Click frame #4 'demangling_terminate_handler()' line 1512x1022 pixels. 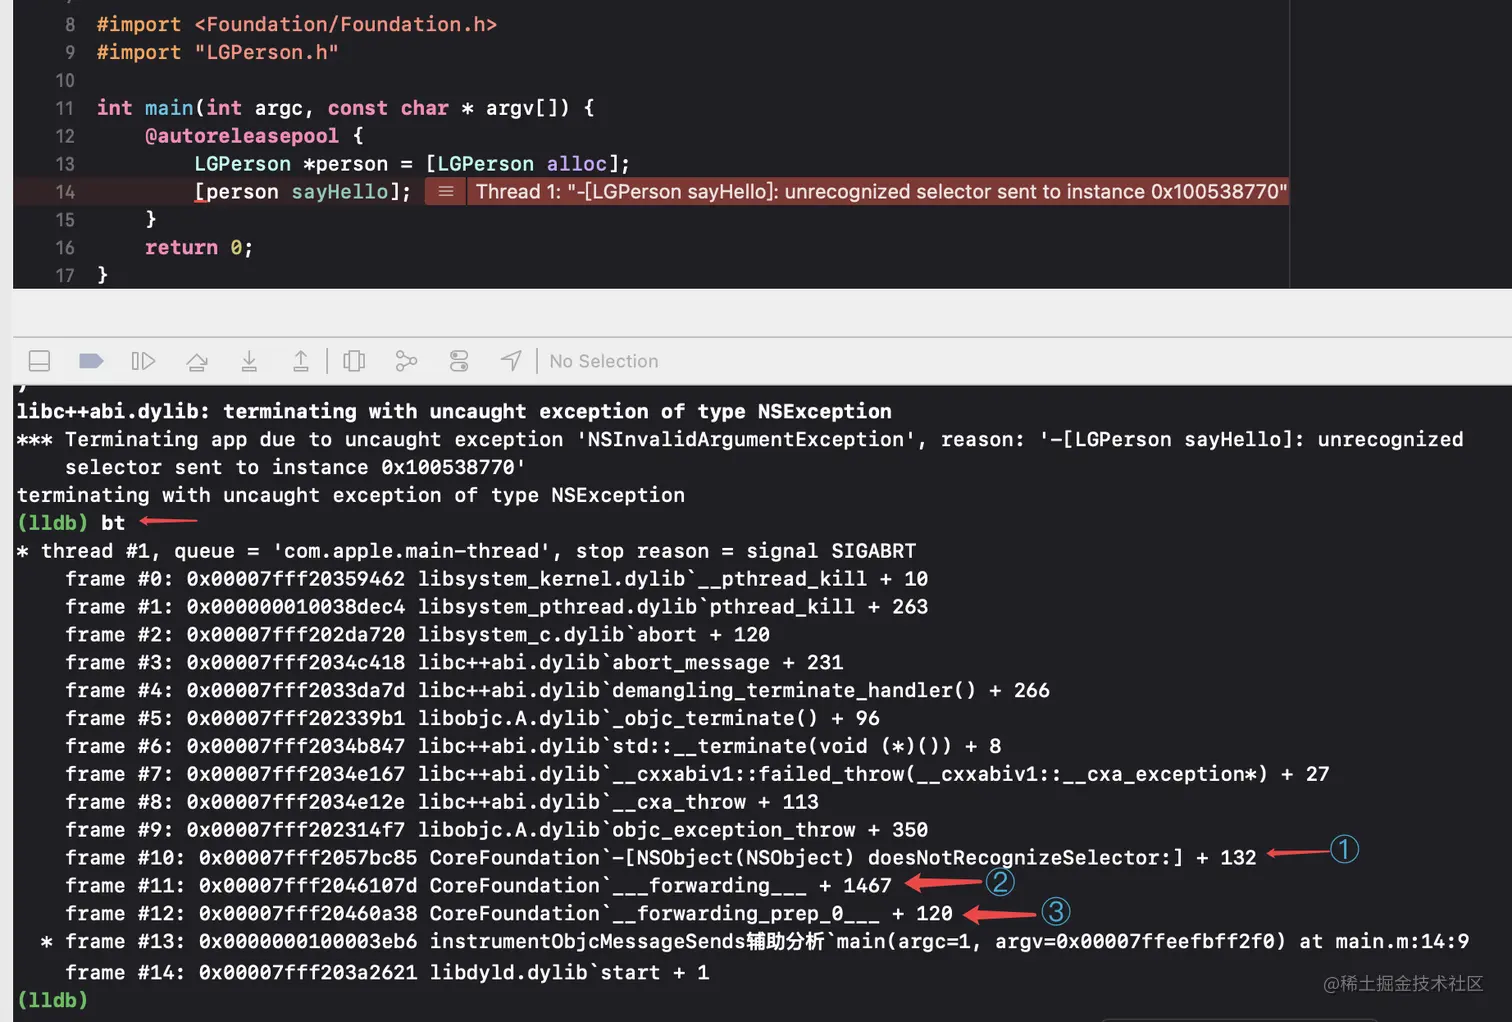[x=558, y=691]
